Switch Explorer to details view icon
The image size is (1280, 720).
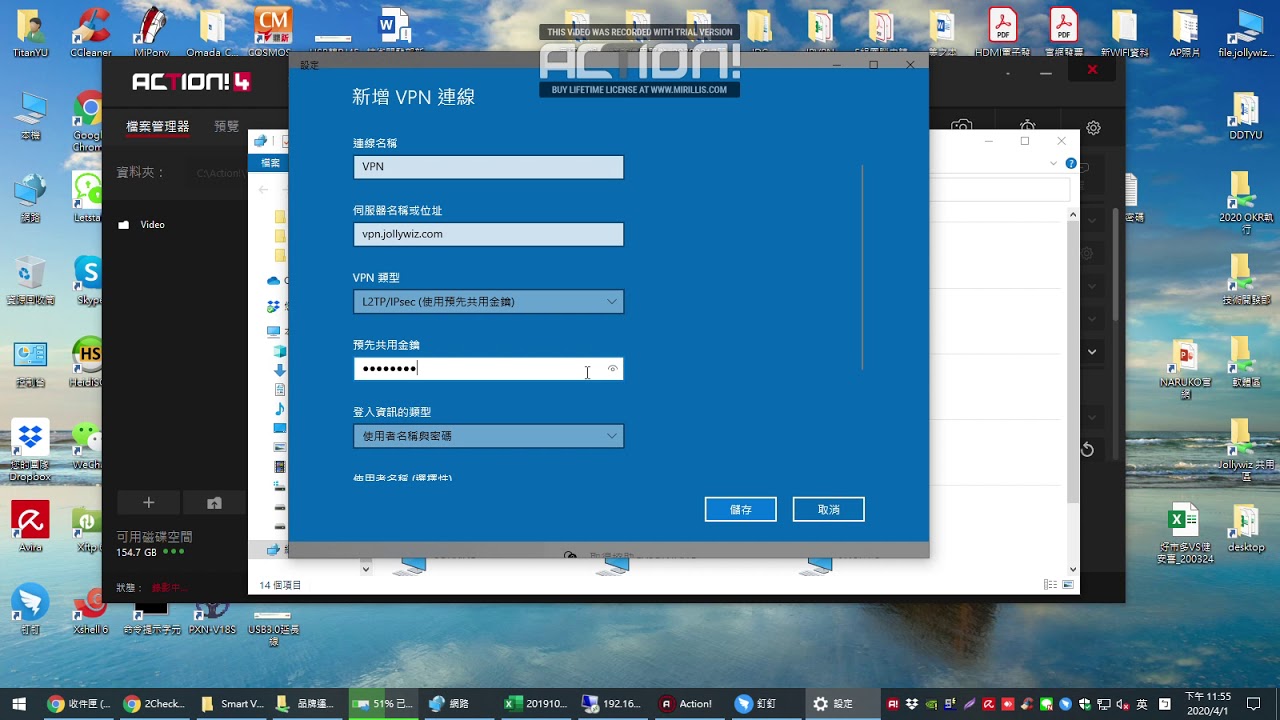click(1050, 585)
